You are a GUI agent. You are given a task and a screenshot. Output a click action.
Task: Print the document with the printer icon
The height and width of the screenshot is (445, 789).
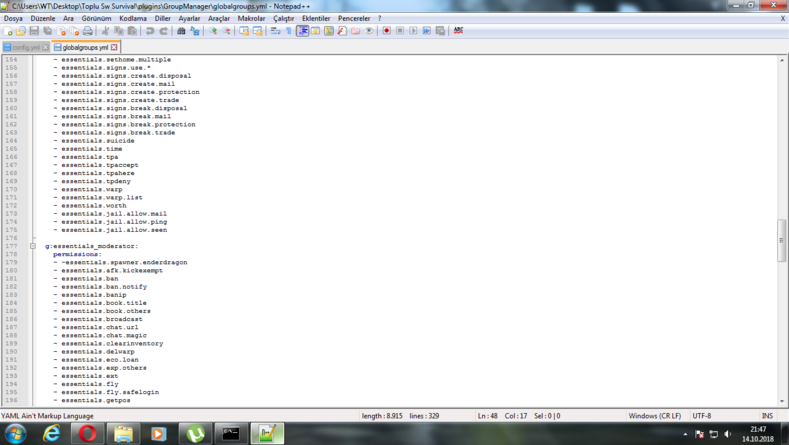[88, 31]
